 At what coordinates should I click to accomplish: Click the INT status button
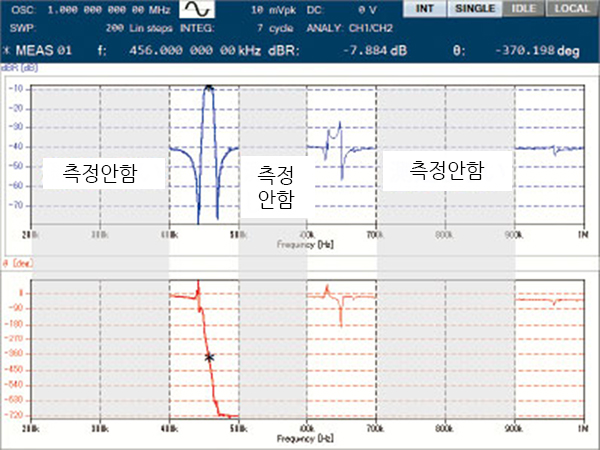(x=424, y=8)
